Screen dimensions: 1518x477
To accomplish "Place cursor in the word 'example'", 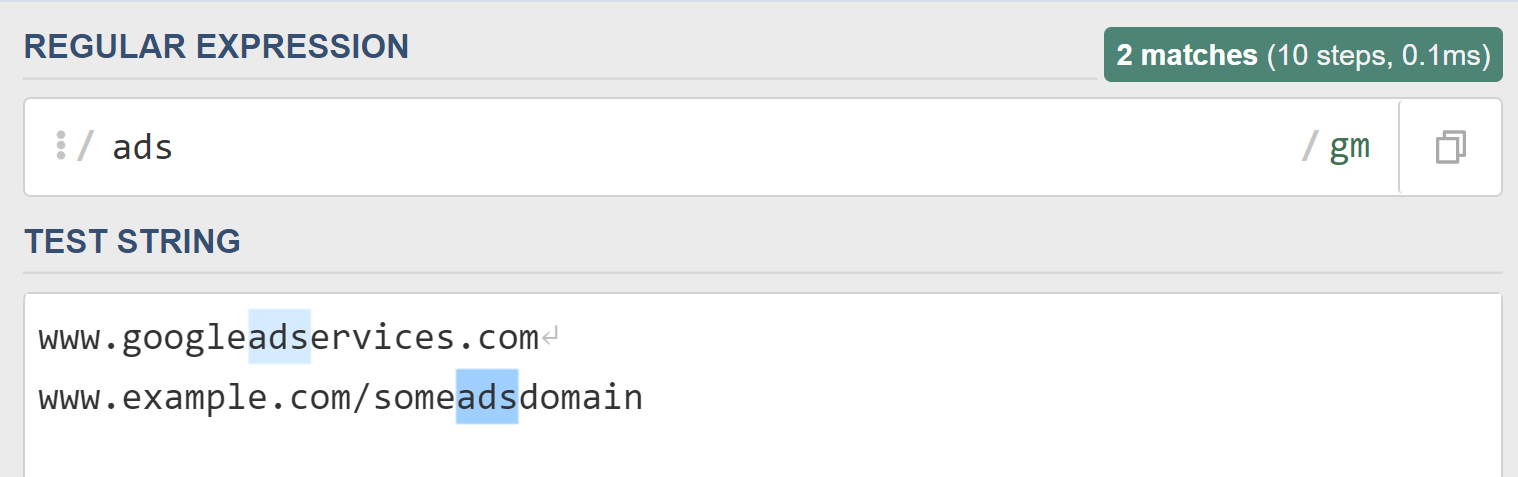I will click(x=196, y=398).
